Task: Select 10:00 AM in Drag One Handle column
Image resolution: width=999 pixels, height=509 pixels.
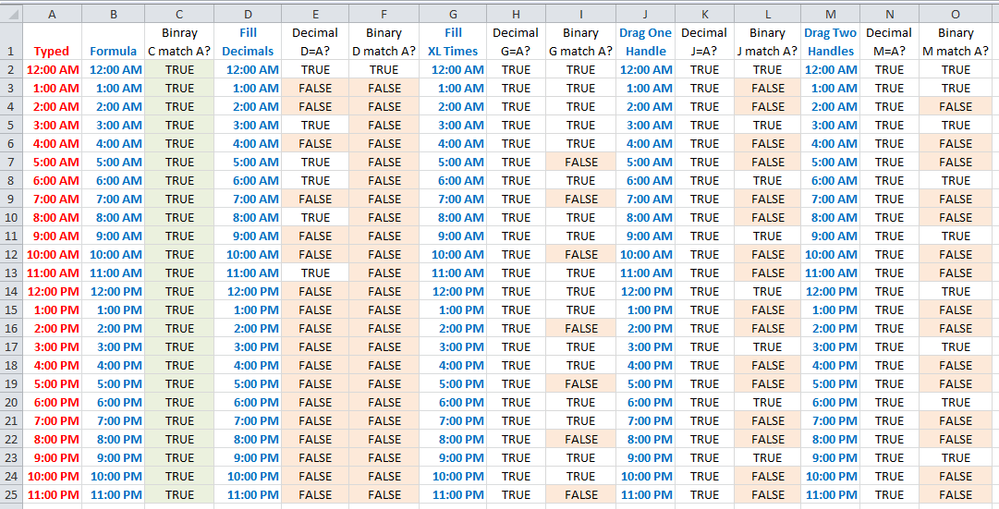Action: click(x=645, y=255)
